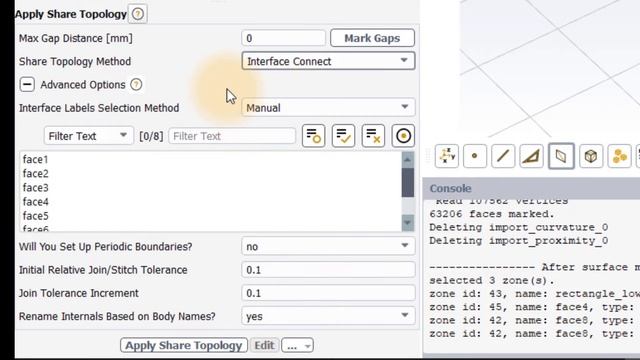Open the Interface Labels Selection Method dropdown
This screenshot has height=360, width=640.
(x=328, y=108)
